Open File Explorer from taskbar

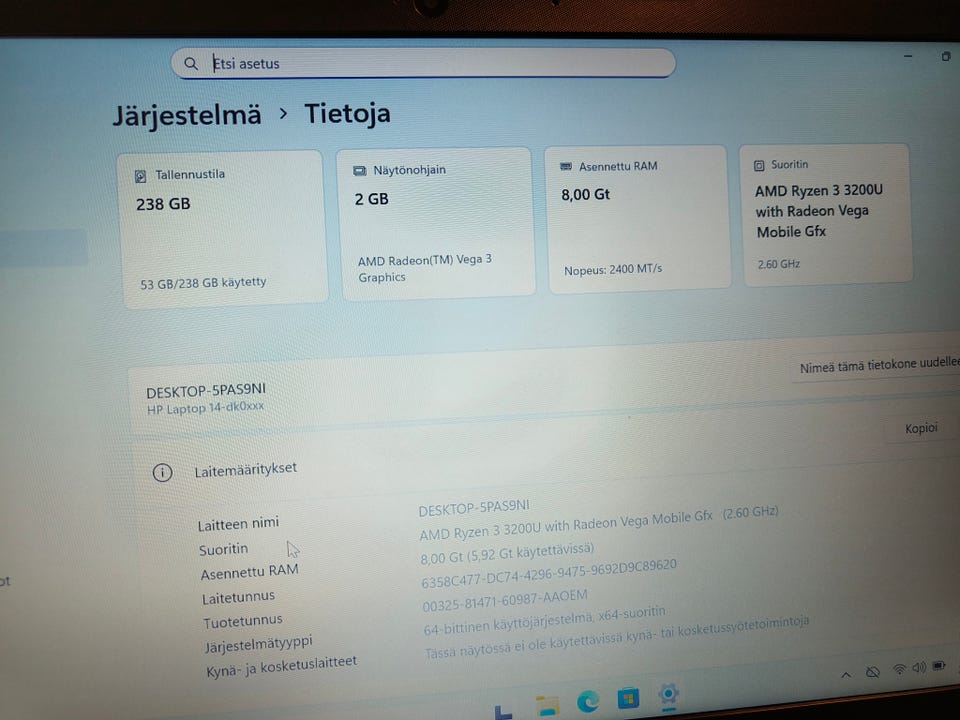[546, 705]
